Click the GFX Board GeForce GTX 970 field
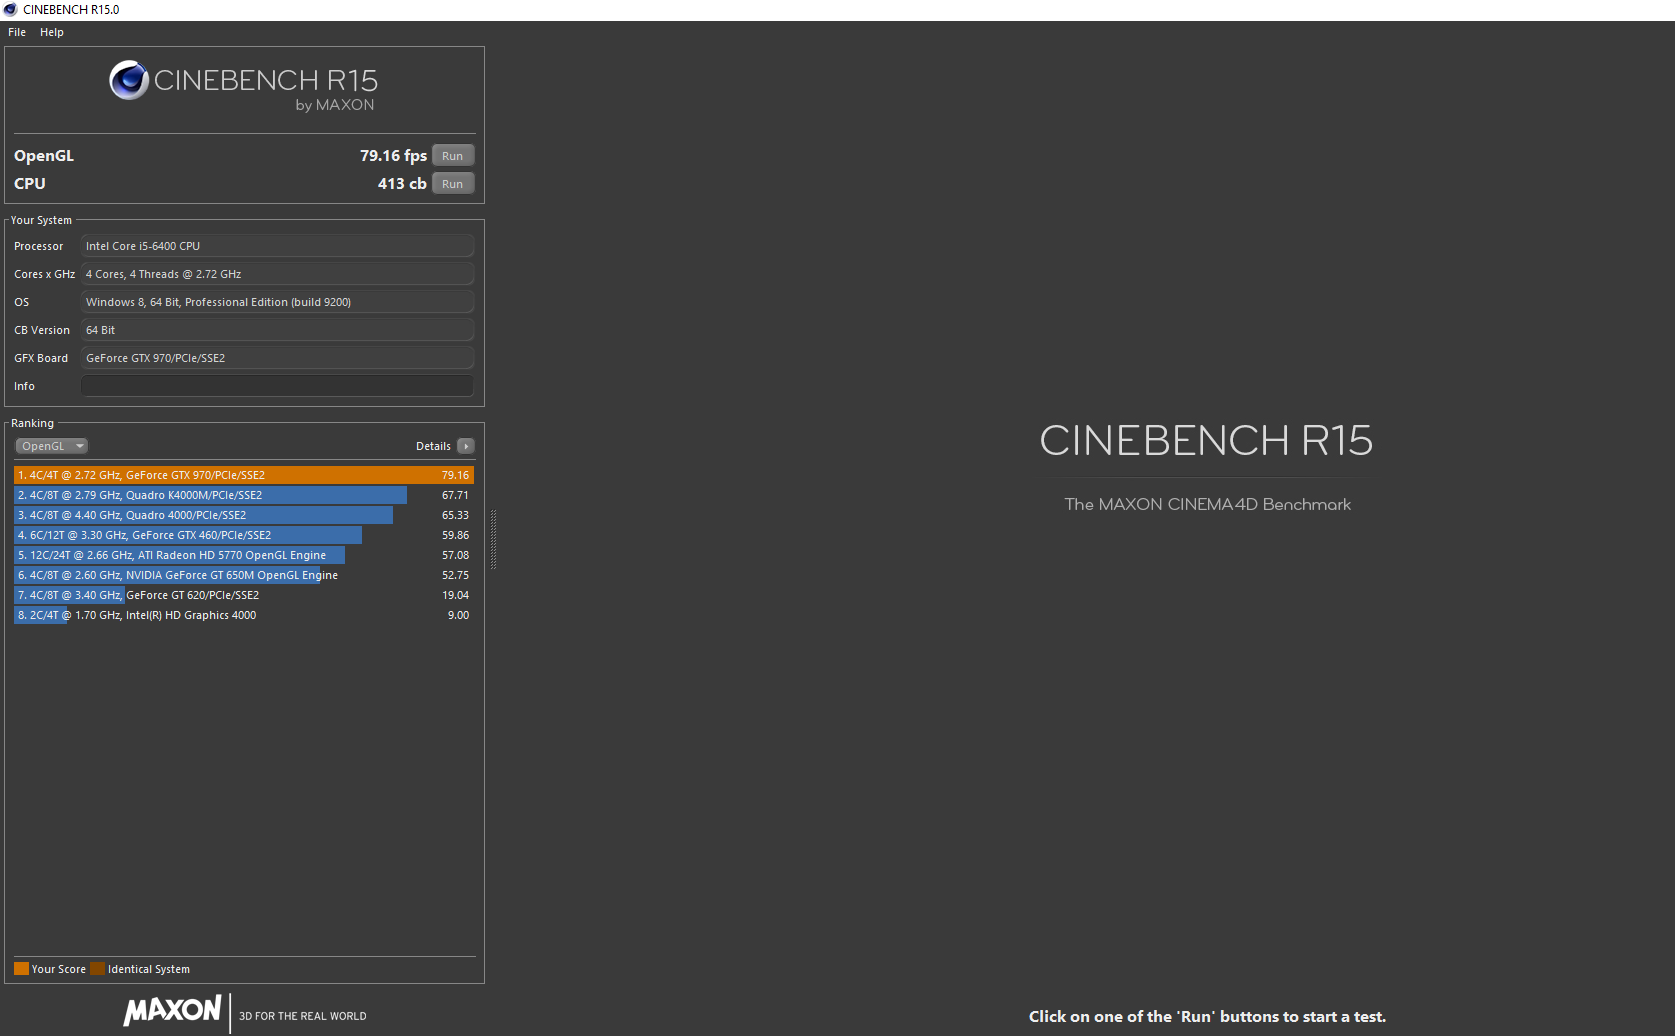The width and height of the screenshot is (1675, 1036). pyautogui.click(x=277, y=358)
